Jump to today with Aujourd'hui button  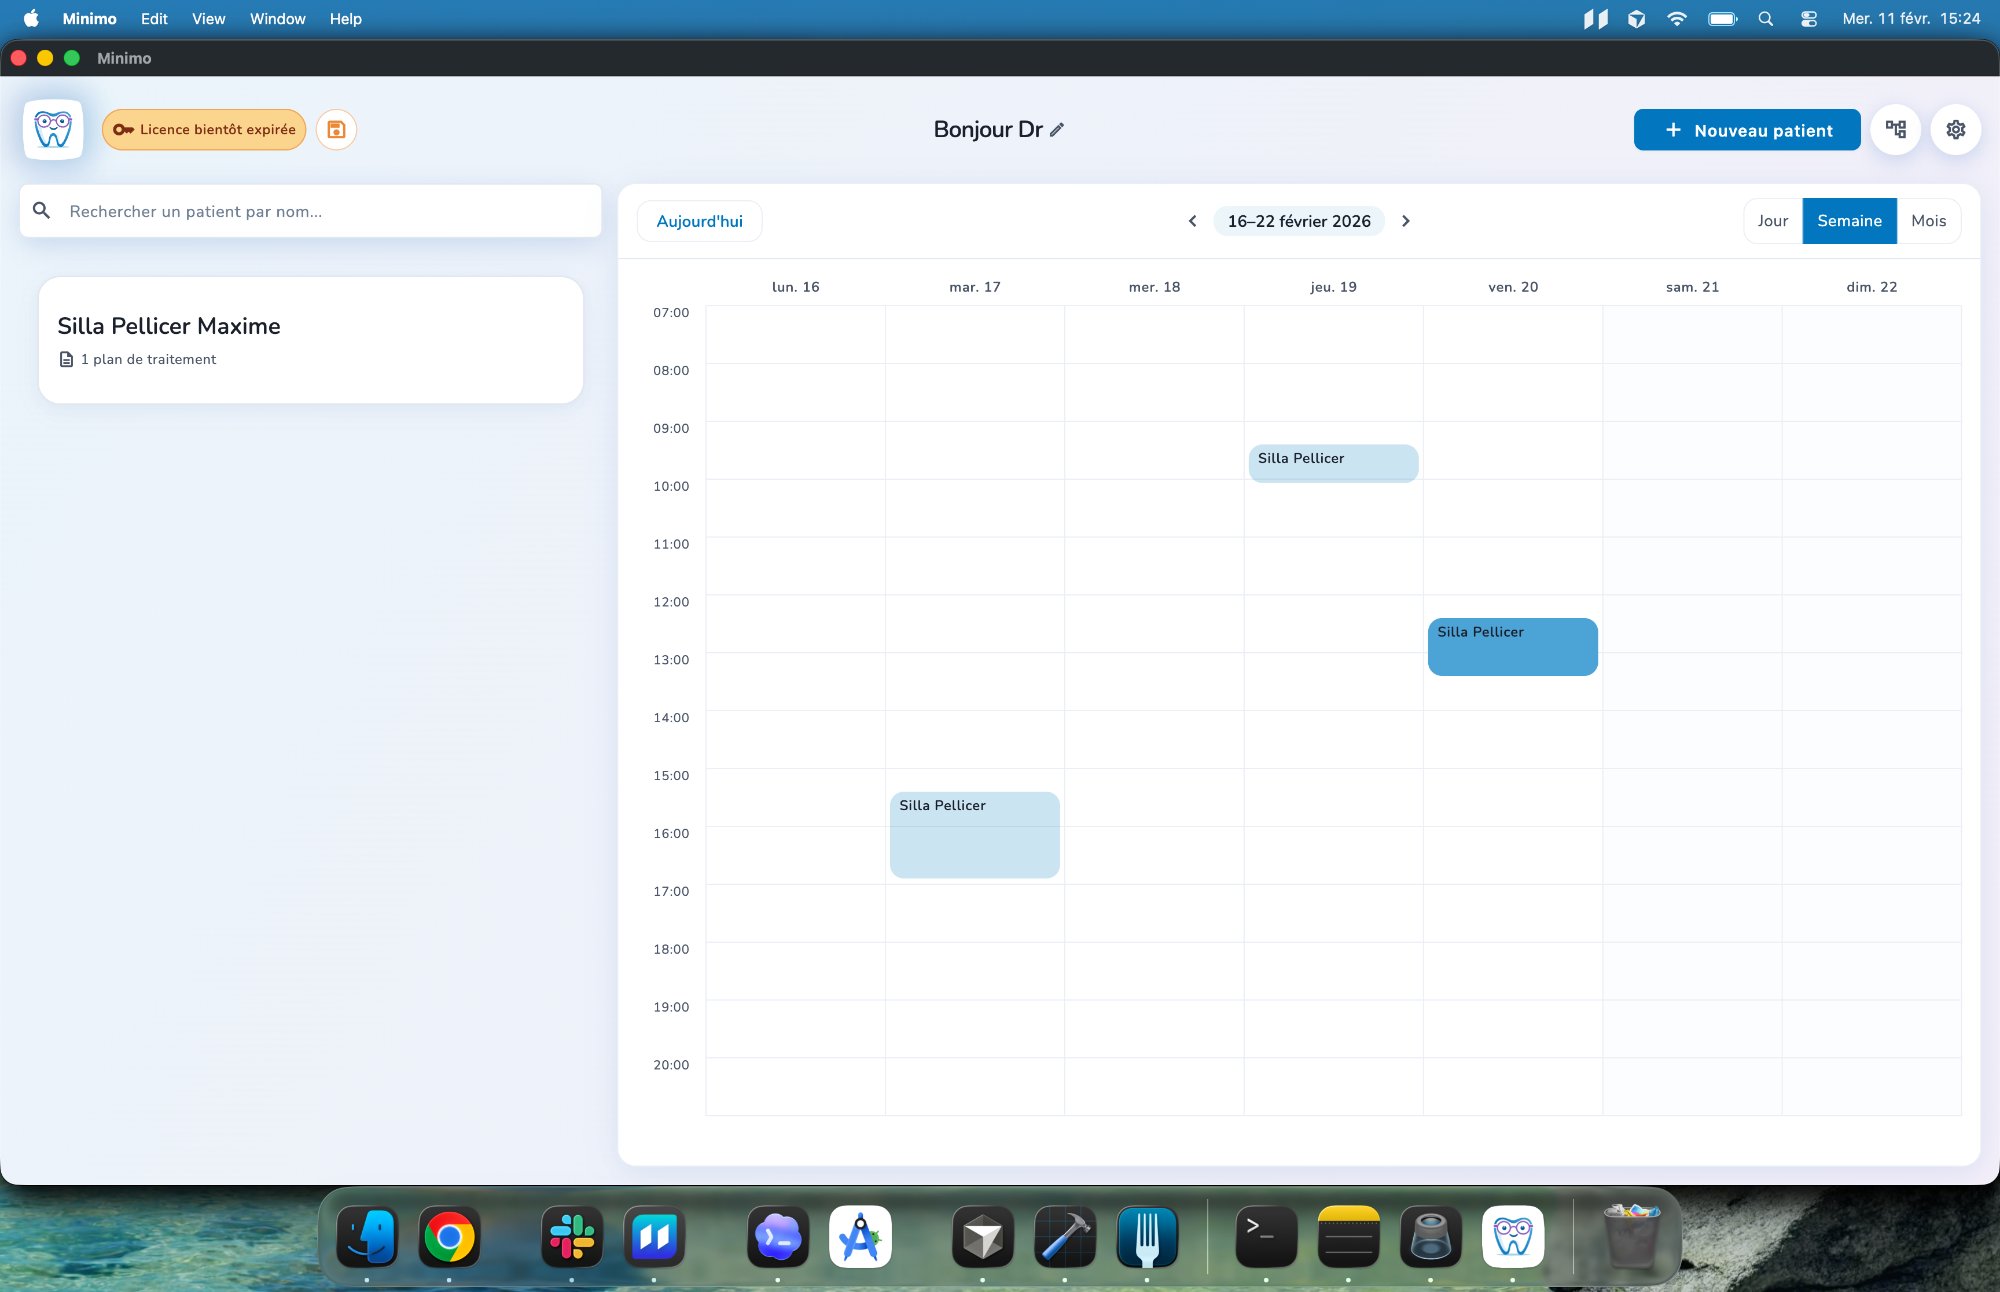(698, 221)
